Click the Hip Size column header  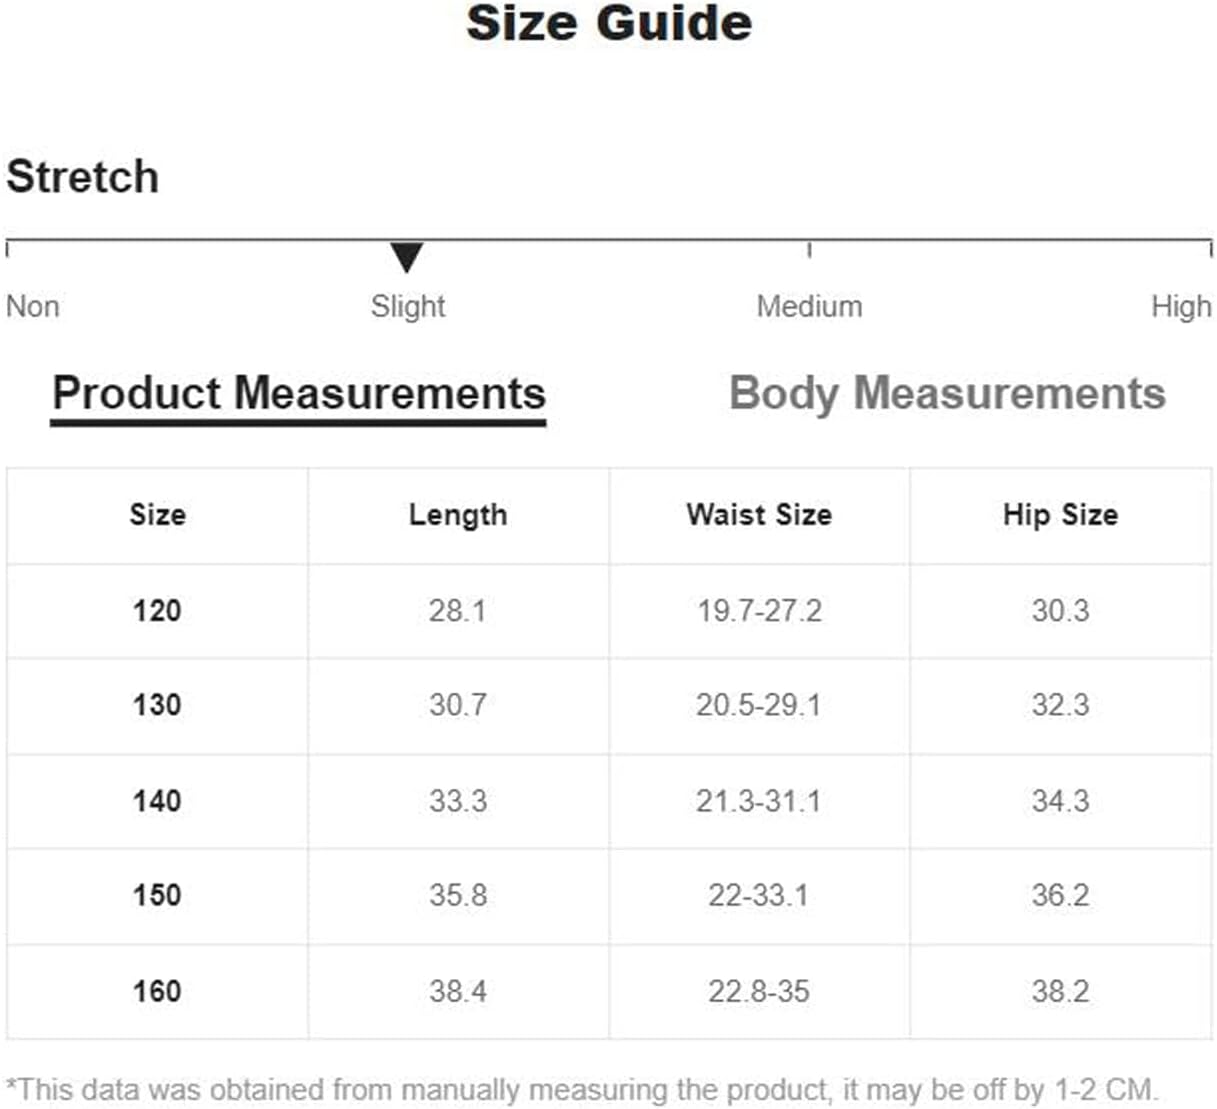tap(1060, 515)
